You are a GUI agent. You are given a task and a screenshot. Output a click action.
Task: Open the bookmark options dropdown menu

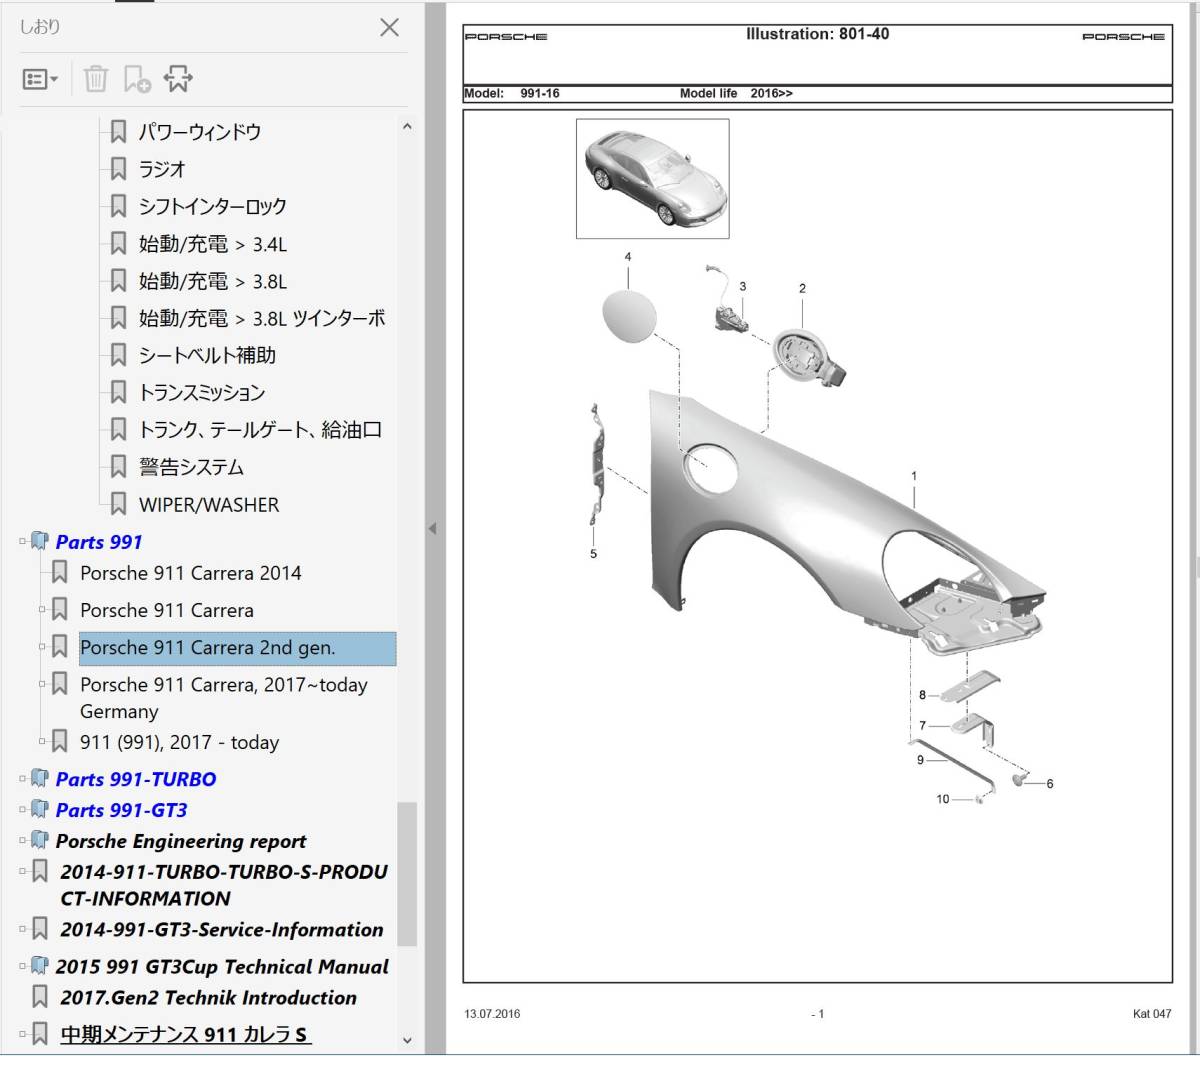(x=40, y=79)
